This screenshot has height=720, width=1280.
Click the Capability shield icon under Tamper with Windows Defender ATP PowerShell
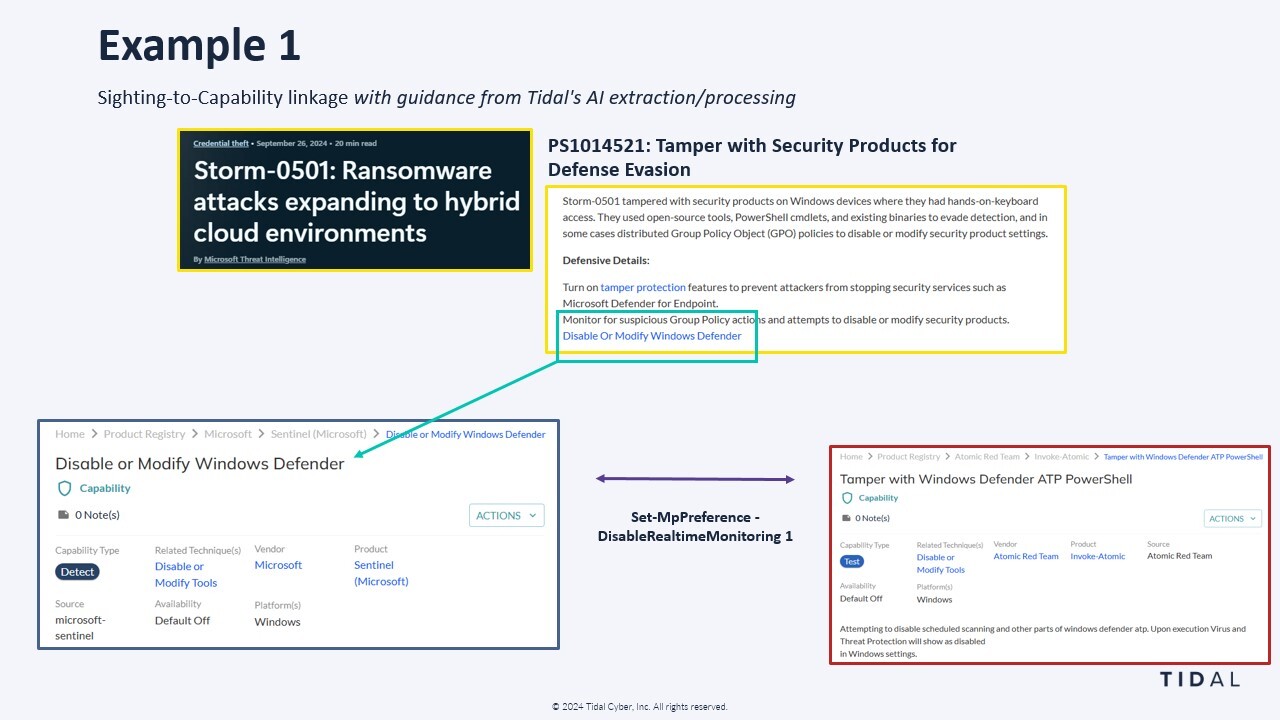tap(847, 498)
